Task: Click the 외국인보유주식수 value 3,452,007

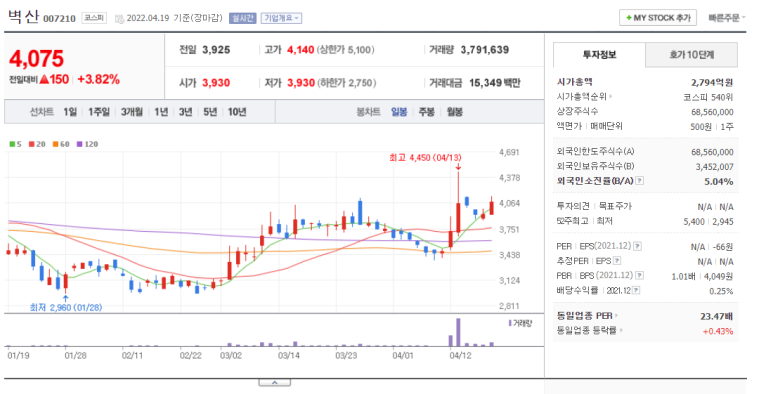Action: pyautogui.click(x=714, y=167)
